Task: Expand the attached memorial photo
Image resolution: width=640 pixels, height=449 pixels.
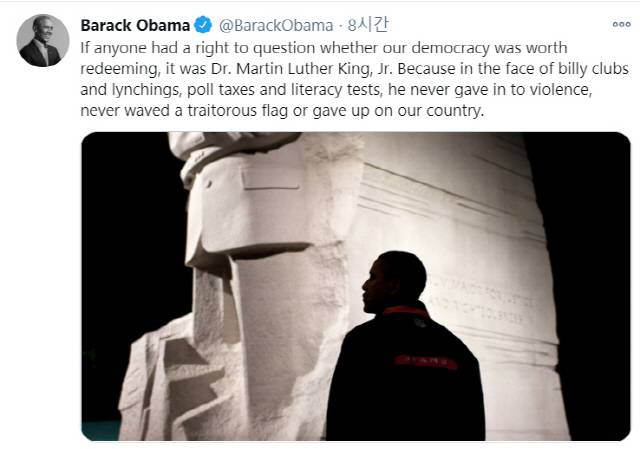Action: [x=356, y=286]
